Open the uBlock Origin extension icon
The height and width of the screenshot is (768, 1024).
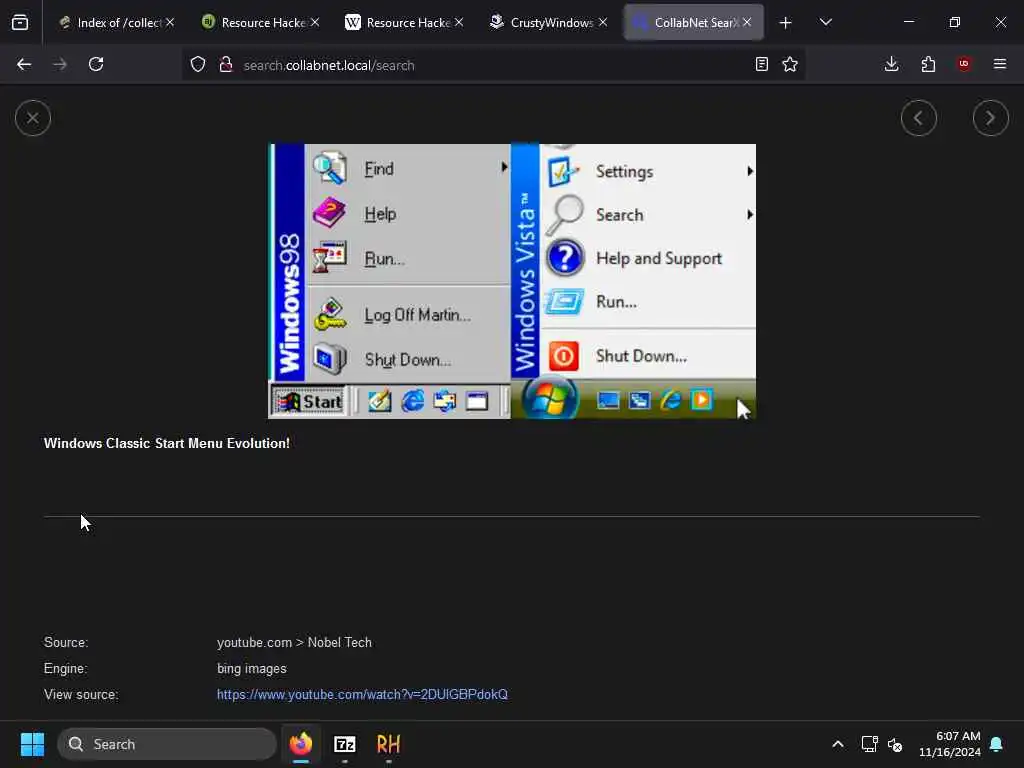click(964, 64)
